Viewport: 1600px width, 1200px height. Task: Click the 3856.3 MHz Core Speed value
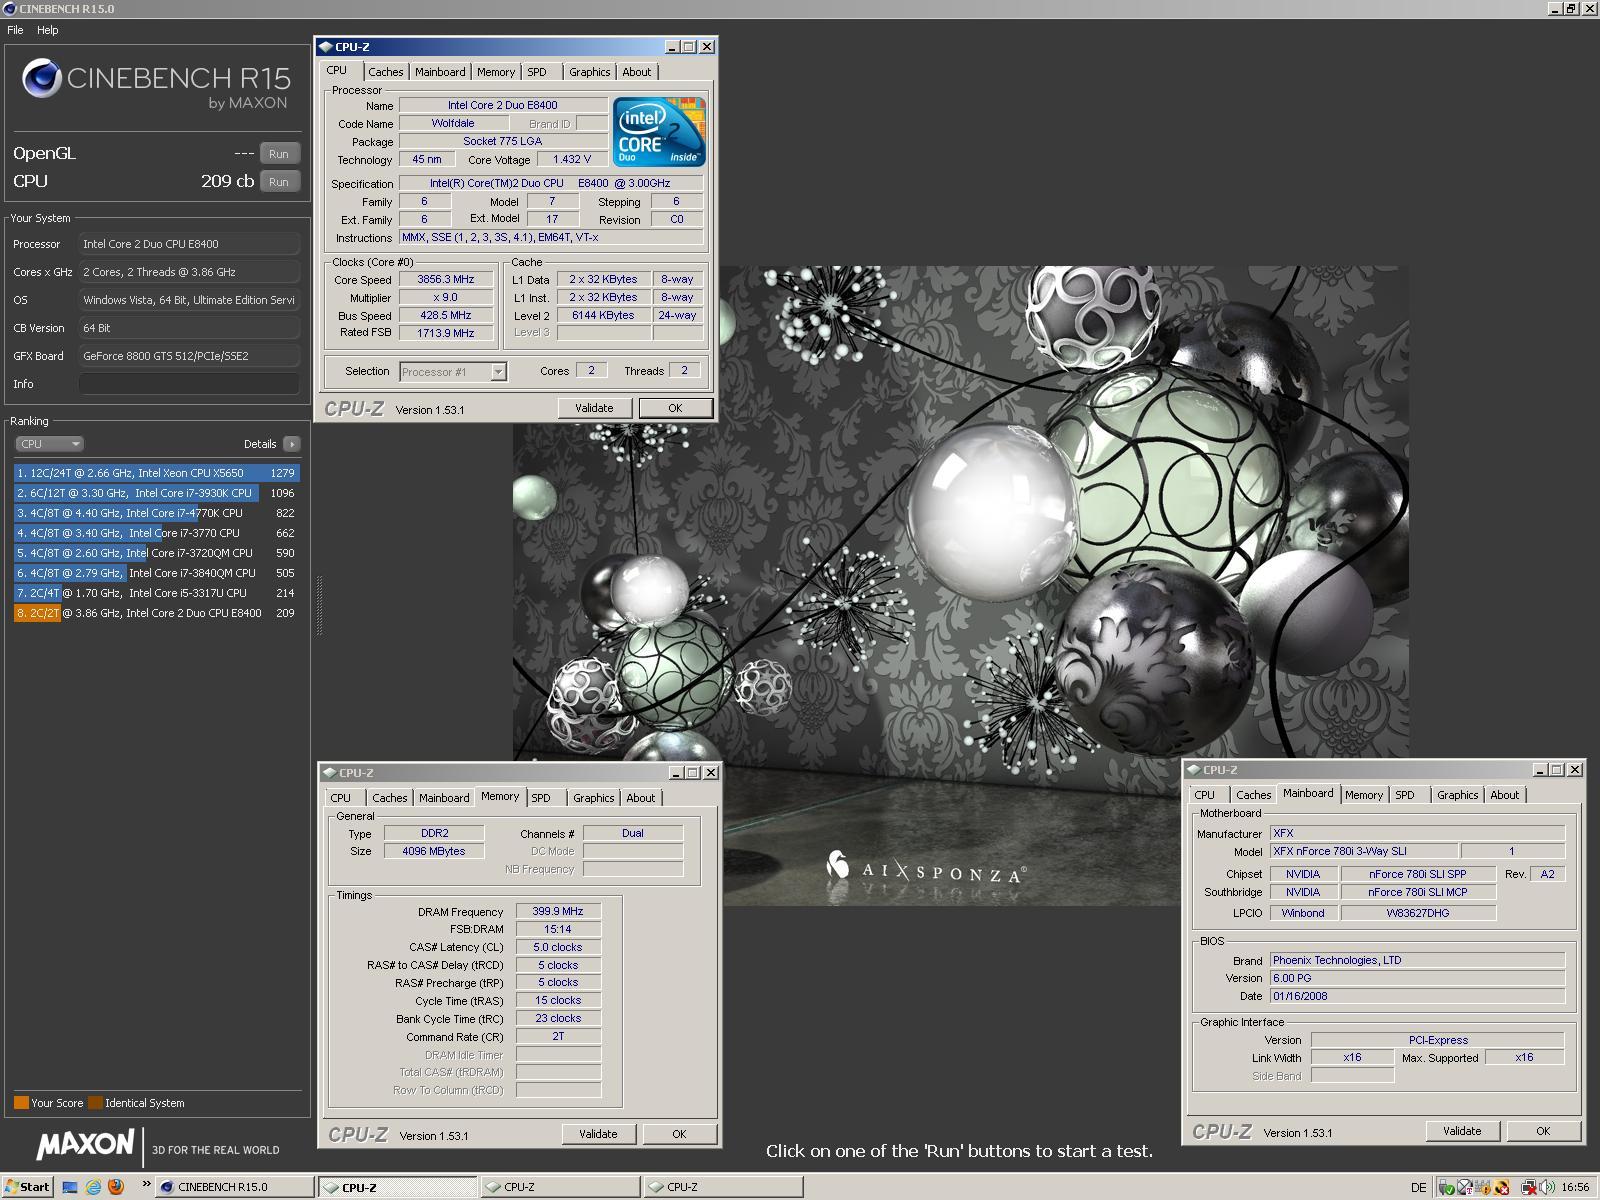(x=446, y=280)
